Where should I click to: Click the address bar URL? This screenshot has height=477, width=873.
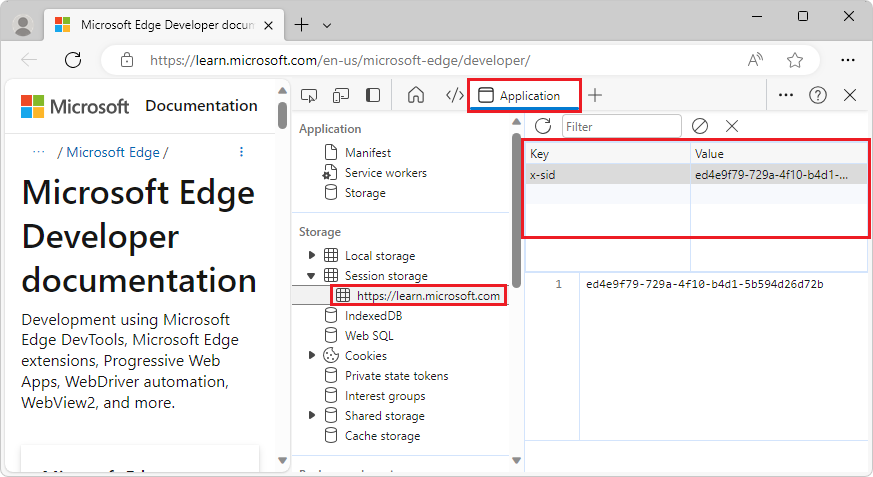tap(340, 60)
